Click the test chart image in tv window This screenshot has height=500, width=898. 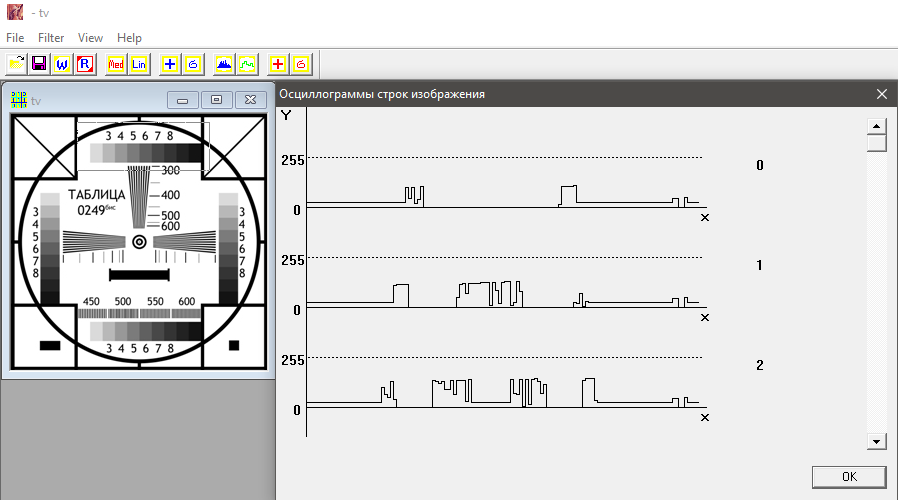(x=139, y=242)
